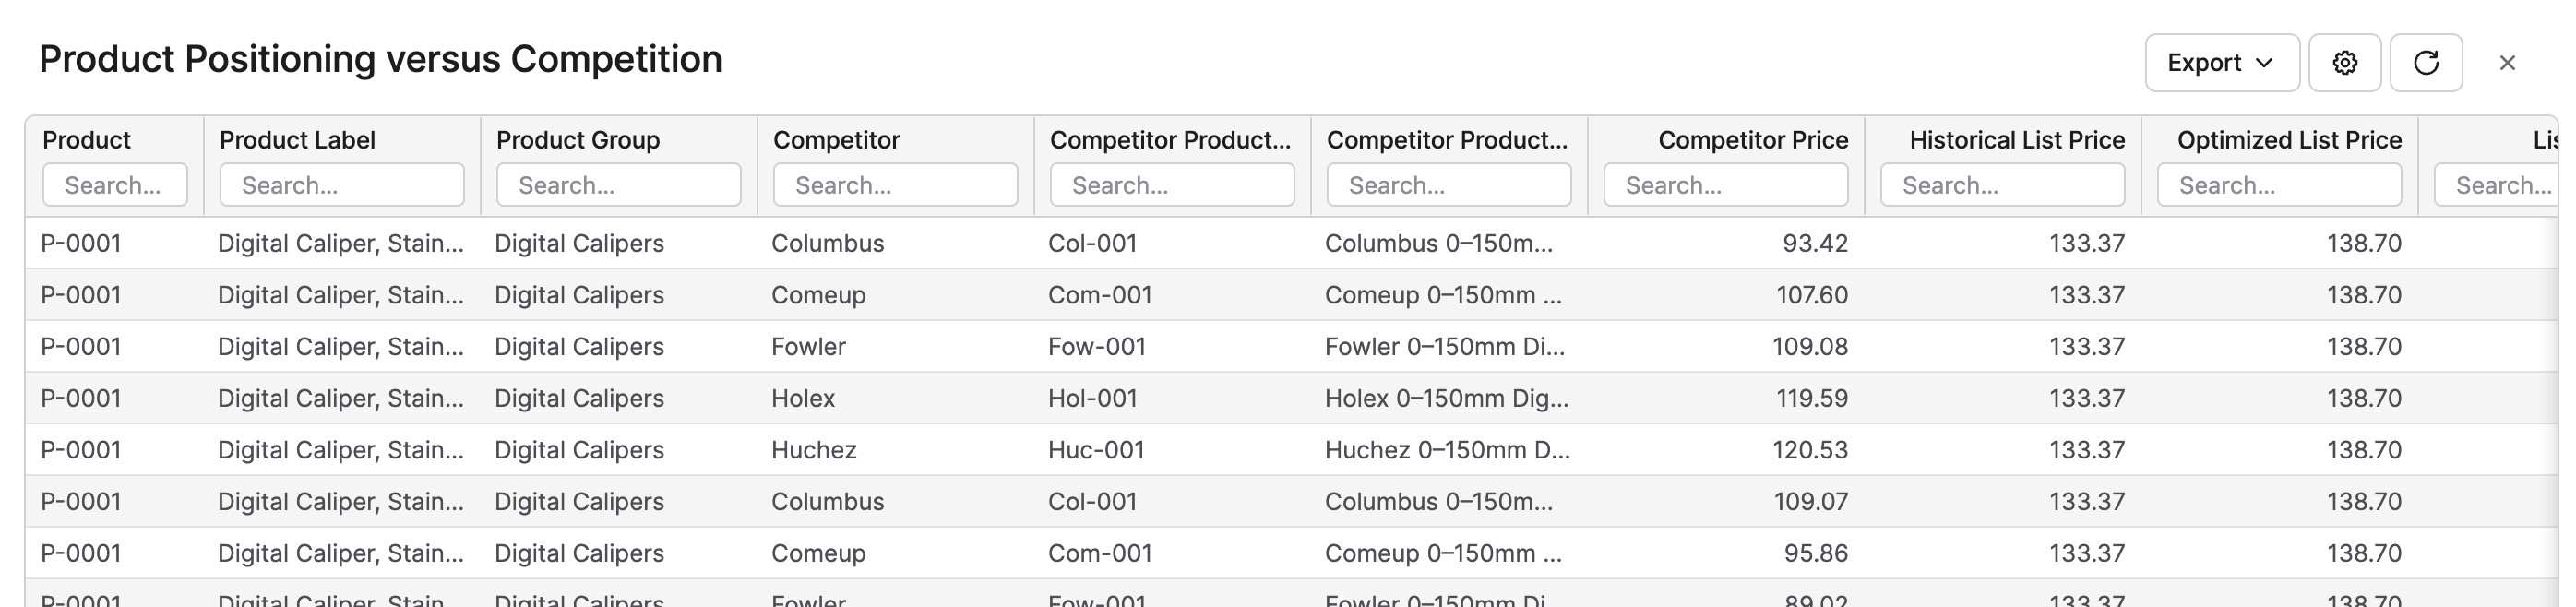The width and height of the screenshot is (2576, 607).
Task: Open the table settings gear icon
Action: (x=2344, y=63)
